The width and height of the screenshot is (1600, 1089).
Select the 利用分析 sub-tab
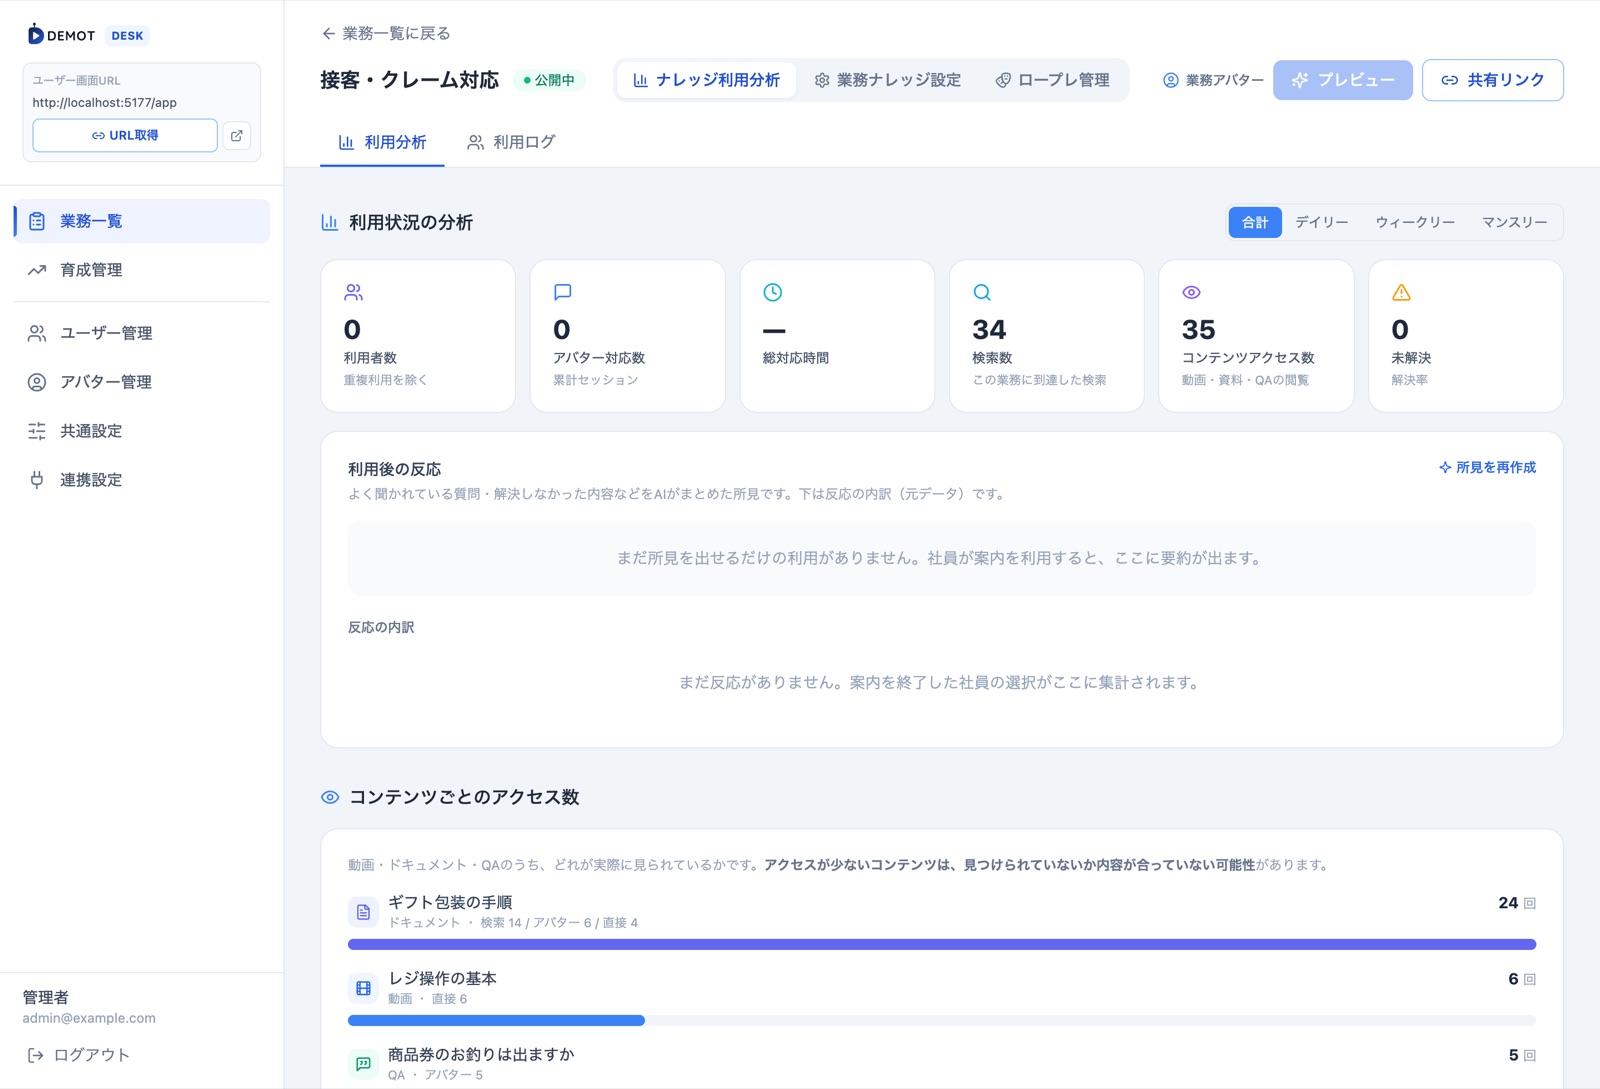[x=382, y=143]
